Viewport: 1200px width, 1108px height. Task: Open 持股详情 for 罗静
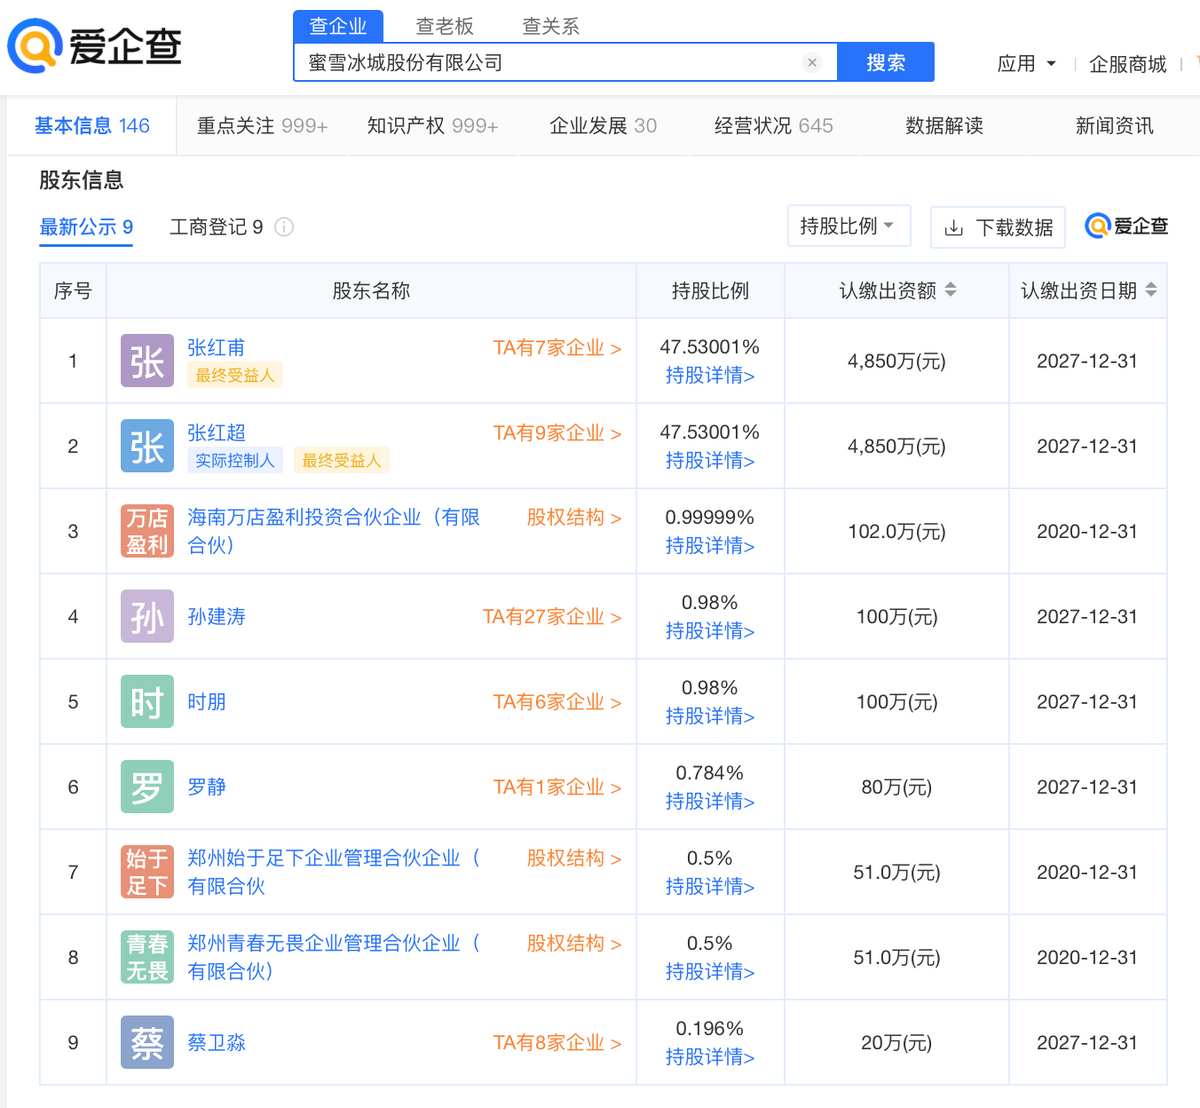pos(710,801)
